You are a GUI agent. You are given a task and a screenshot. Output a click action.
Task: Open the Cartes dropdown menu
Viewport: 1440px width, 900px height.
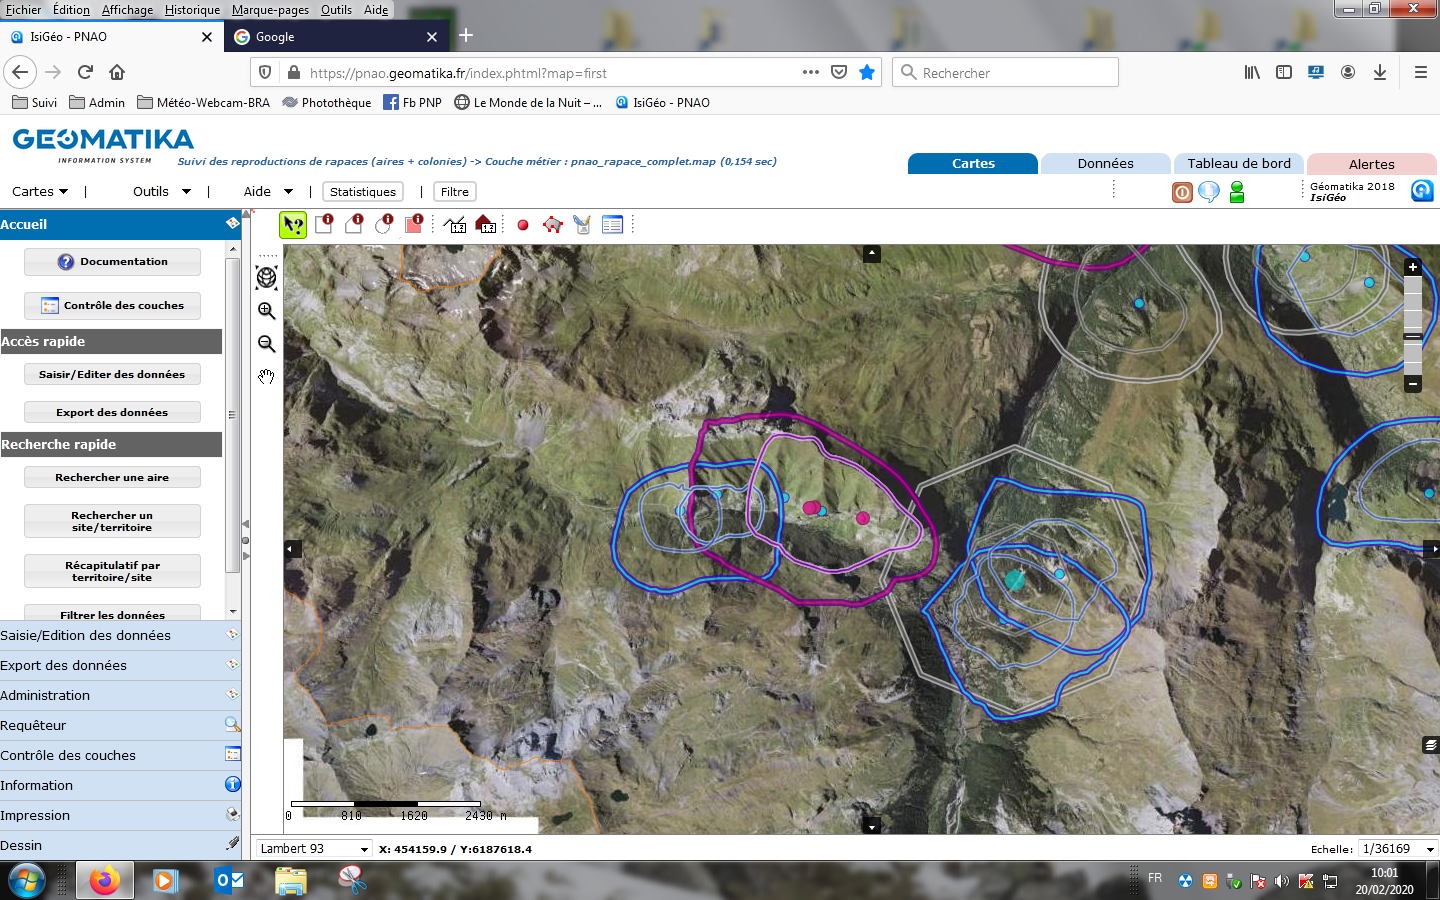(40, 191)
